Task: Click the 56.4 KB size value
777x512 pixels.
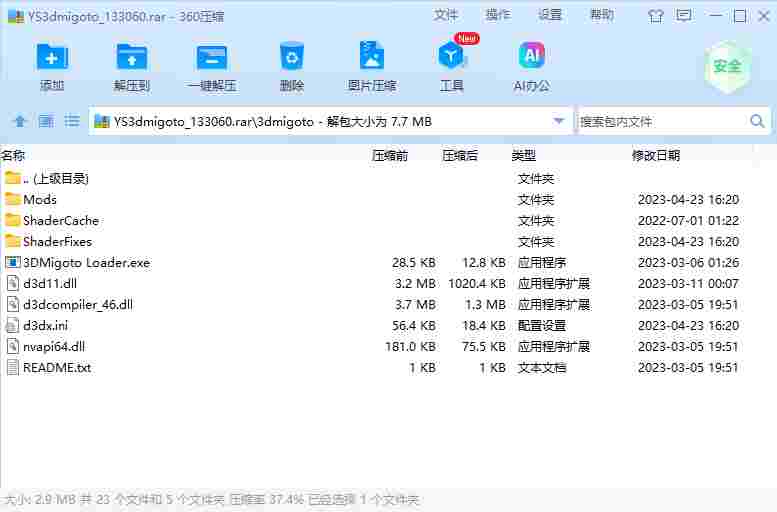Action: tap(414, 326)
